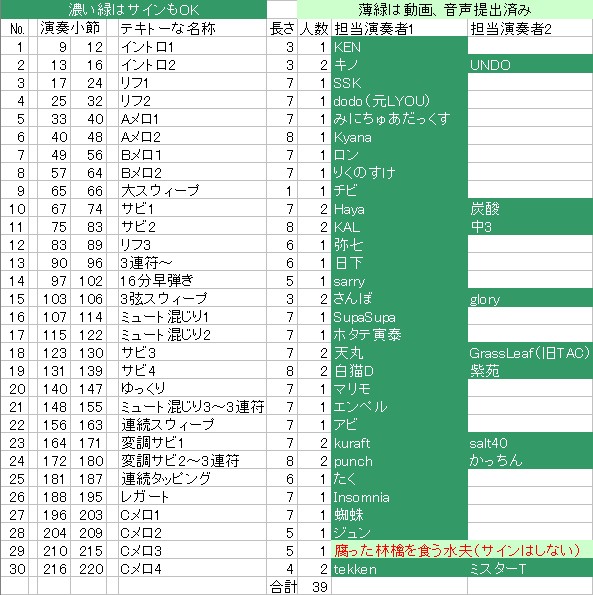The image size is (593, 595).
Task: Click the 連続スウィープ cell
Action: (x=192, y=425)
